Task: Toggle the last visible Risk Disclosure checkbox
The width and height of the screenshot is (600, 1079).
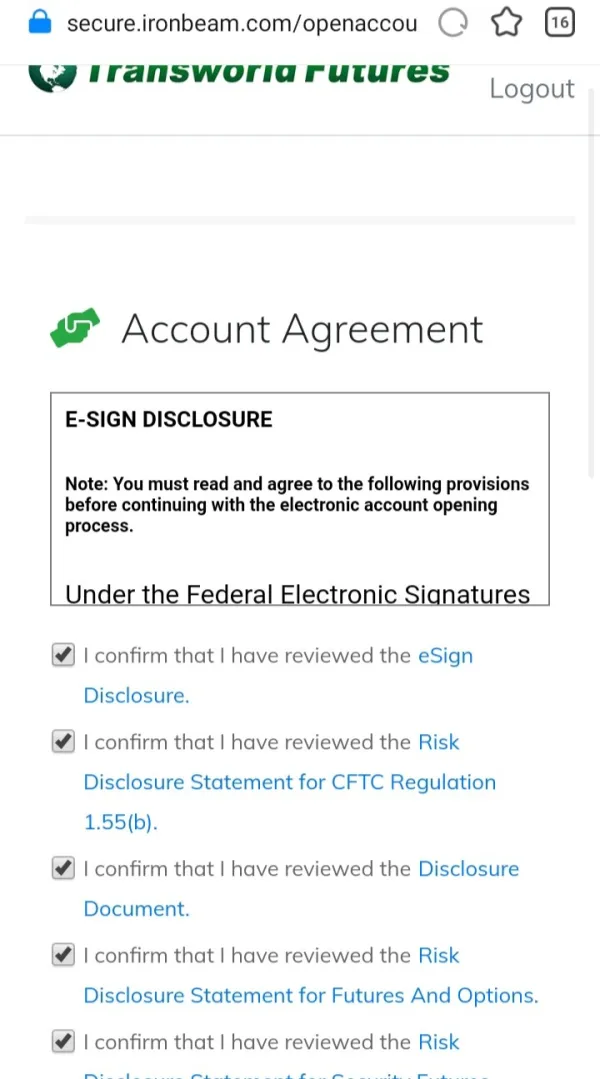Action: (x=63, y=1042)
